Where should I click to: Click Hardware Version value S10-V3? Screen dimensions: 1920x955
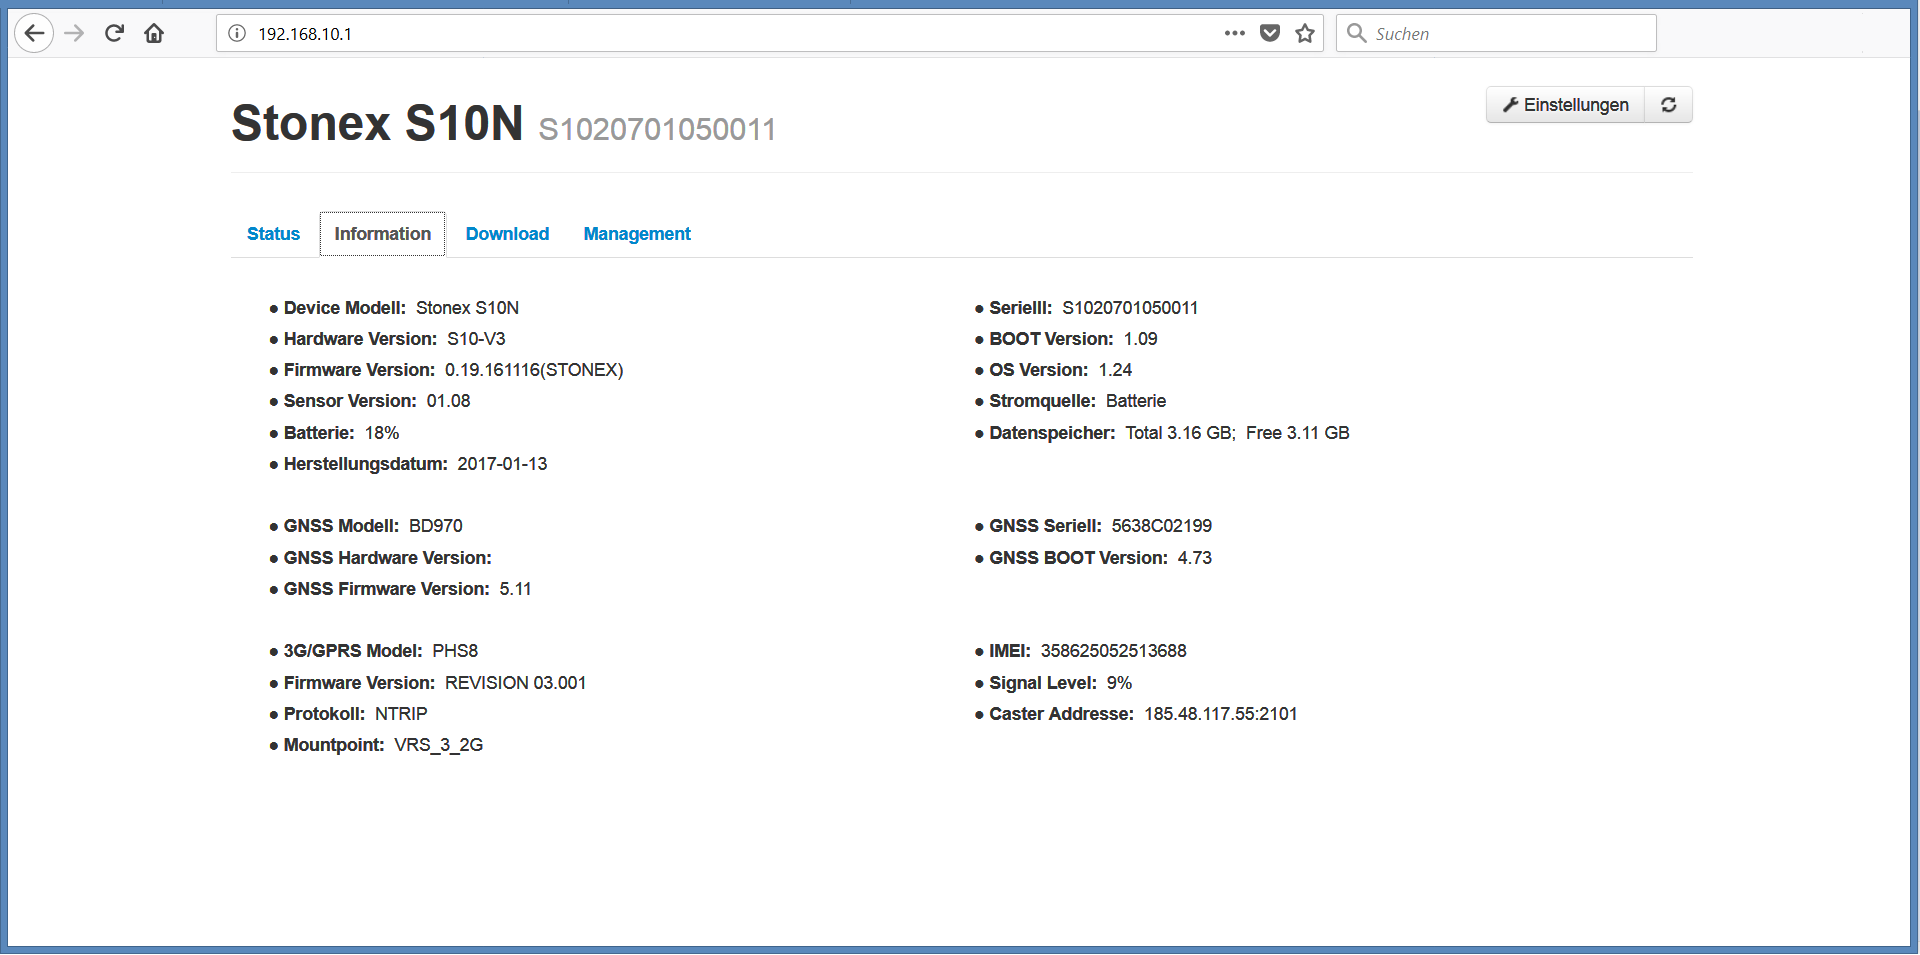(x=476, y=339)
